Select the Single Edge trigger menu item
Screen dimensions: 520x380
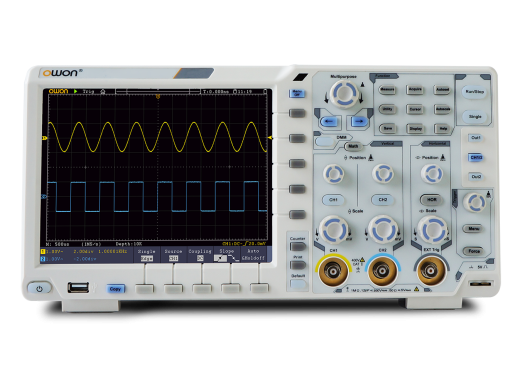[x=147, y=255]
